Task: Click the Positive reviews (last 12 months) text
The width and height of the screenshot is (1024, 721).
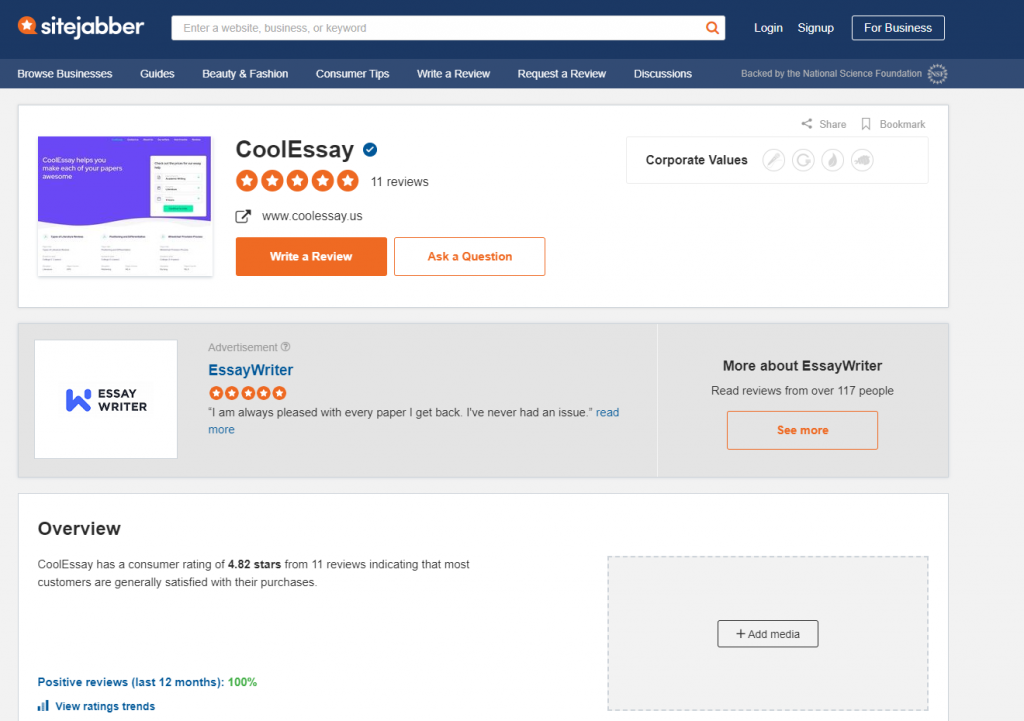Action: click(x=131, y=682)
